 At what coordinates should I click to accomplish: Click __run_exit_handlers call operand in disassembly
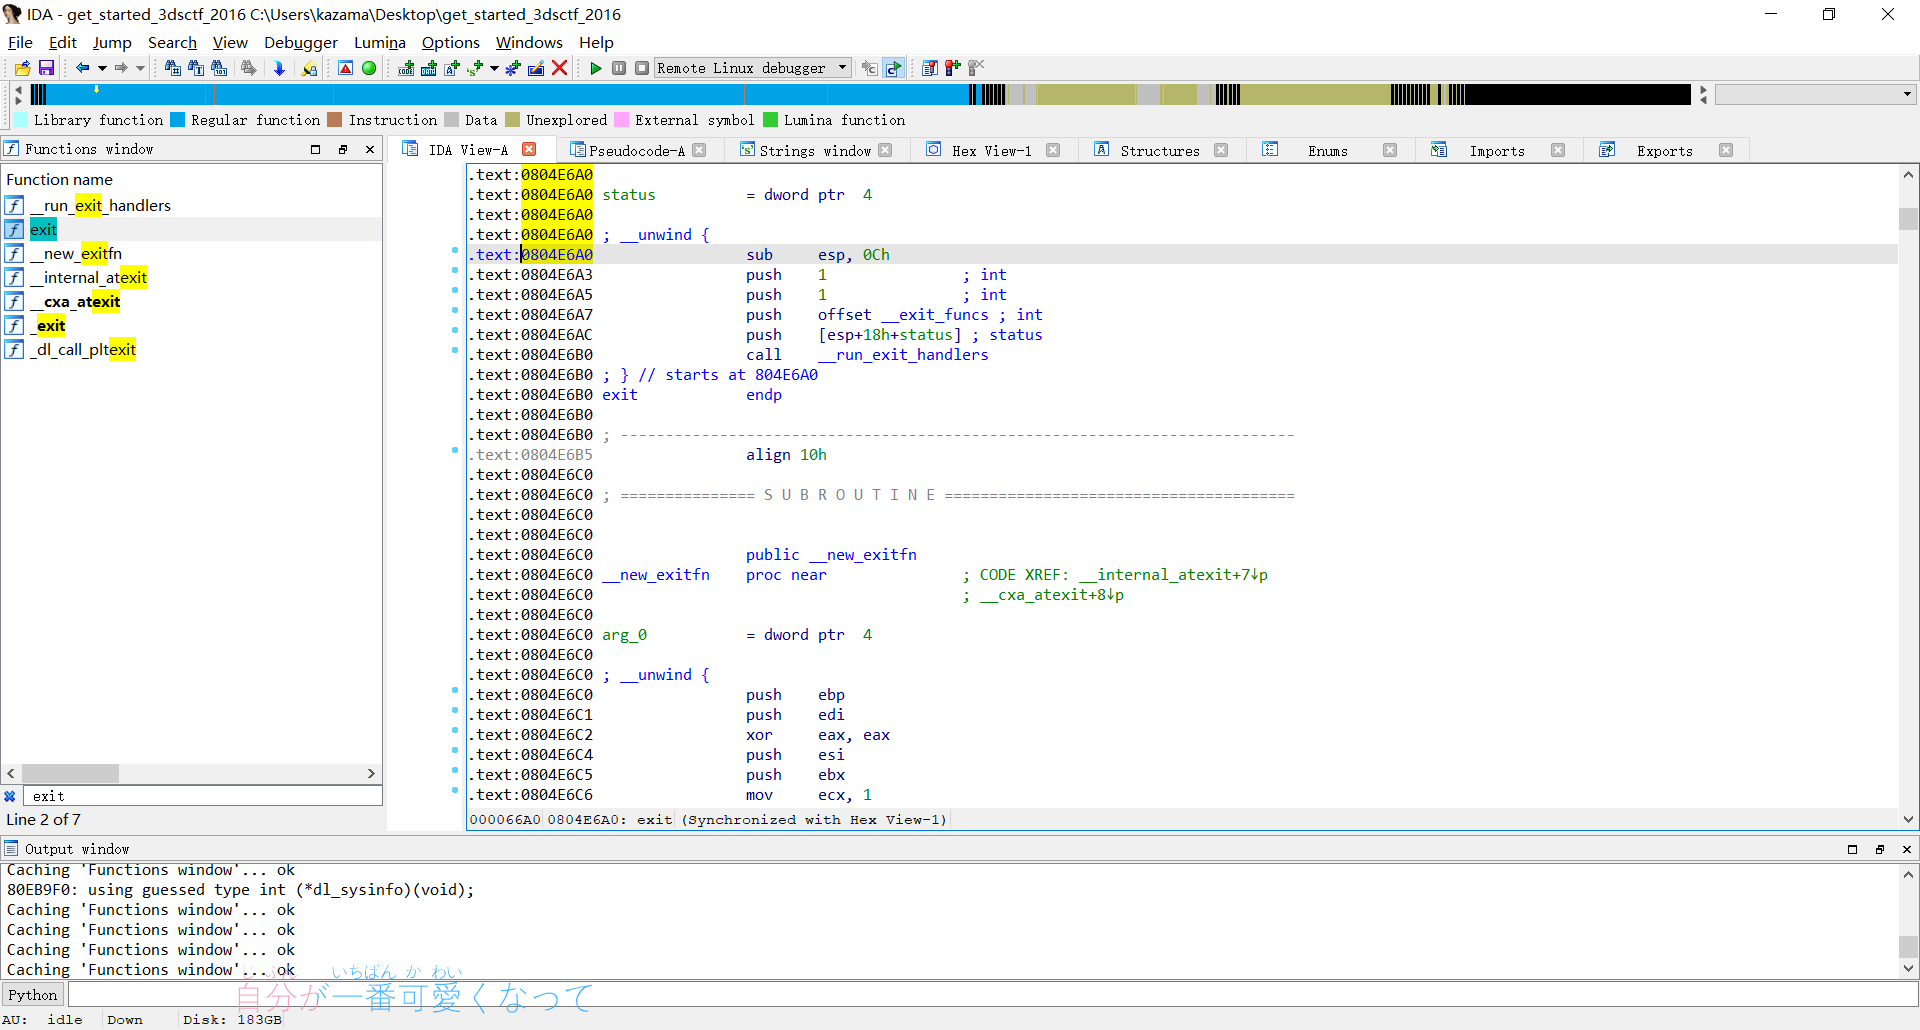[x=903, y=355]
